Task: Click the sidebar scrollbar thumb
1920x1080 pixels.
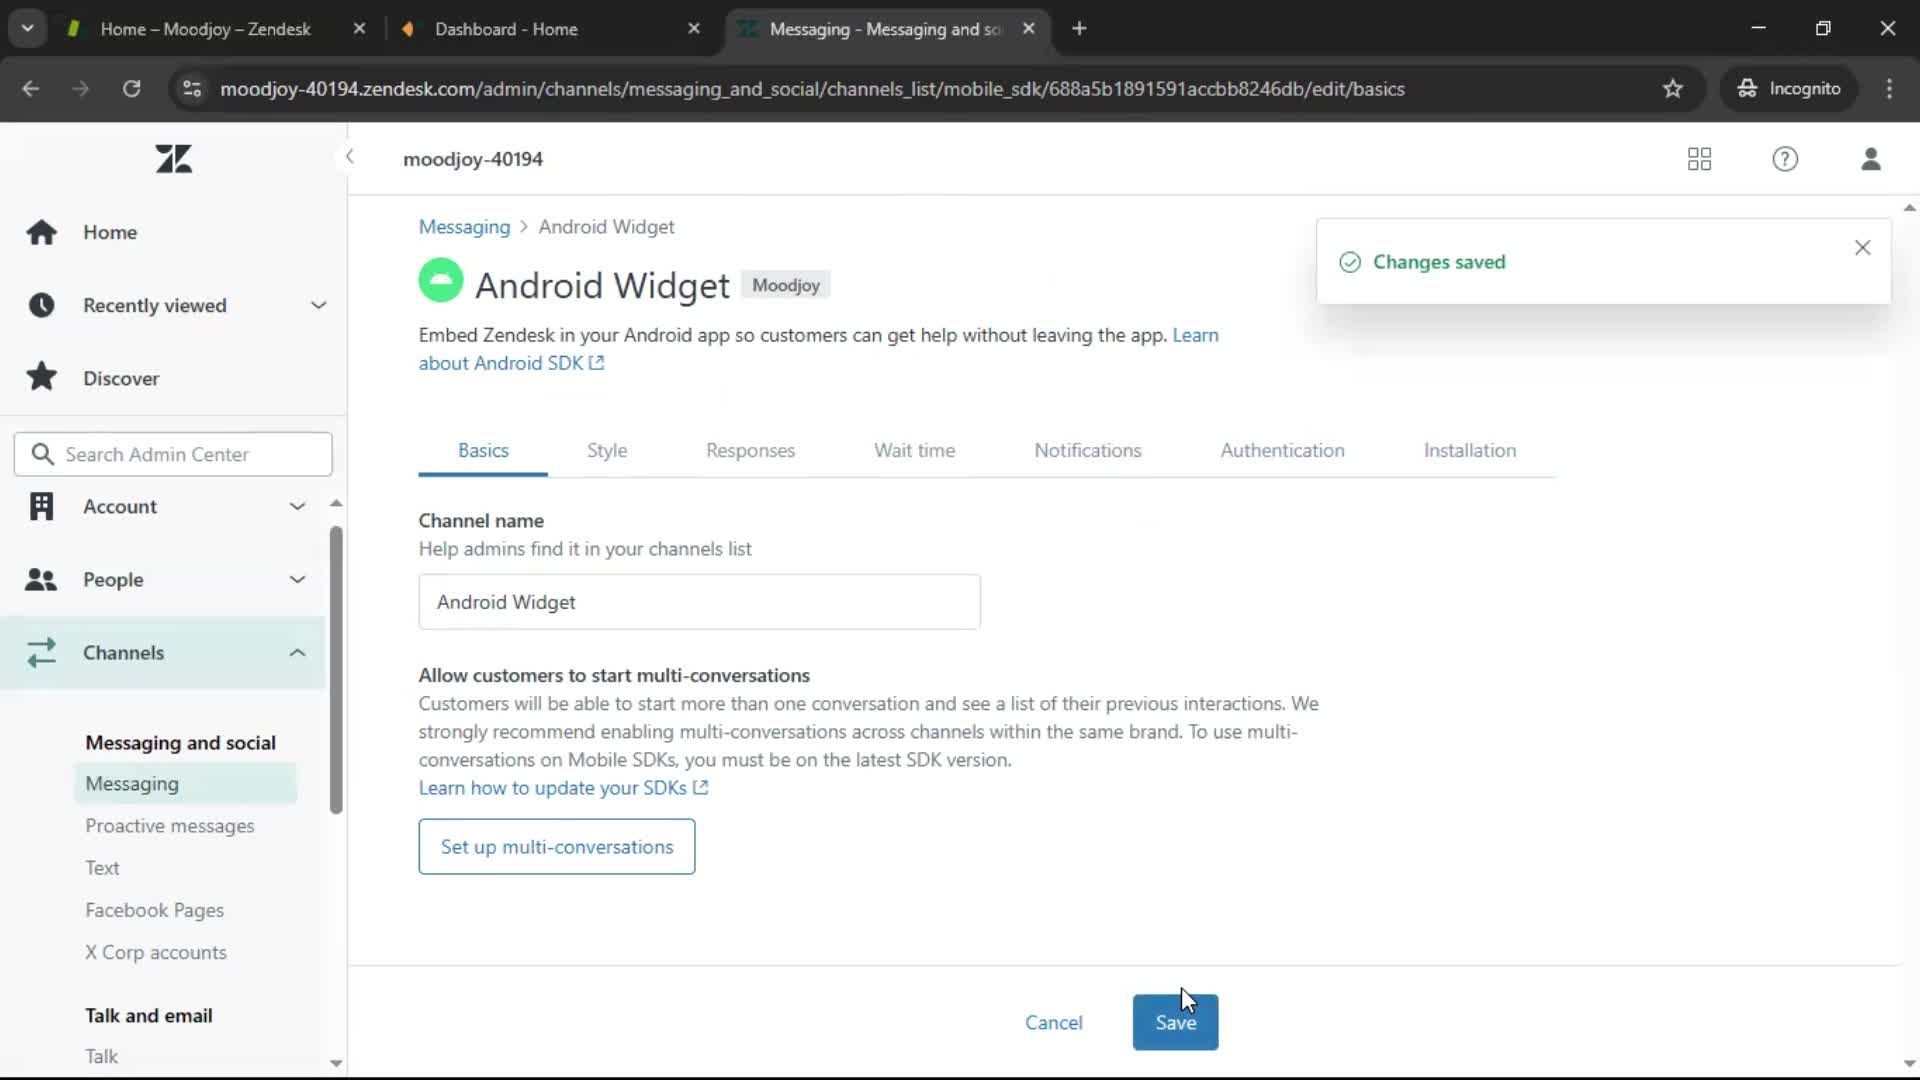Action: click(336, 670)
